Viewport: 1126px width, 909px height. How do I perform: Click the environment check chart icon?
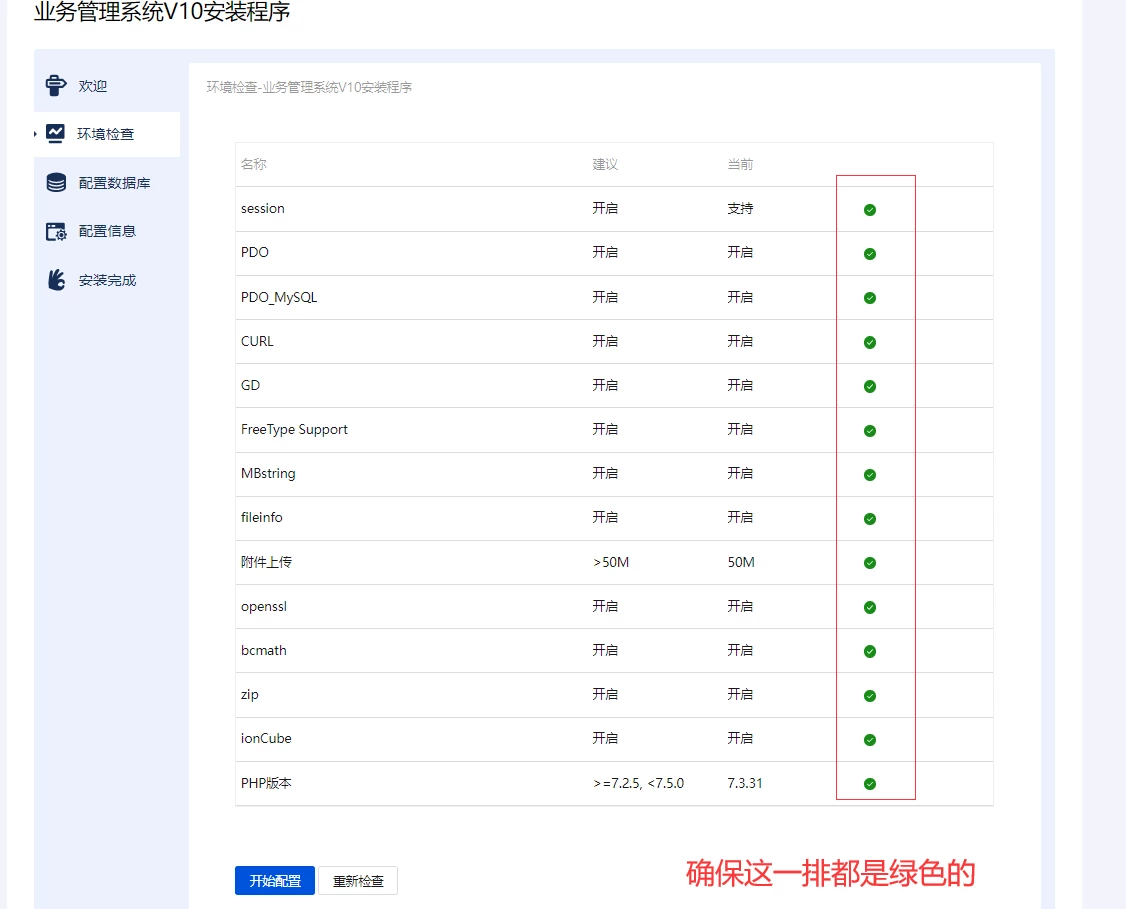pos(56,134)
